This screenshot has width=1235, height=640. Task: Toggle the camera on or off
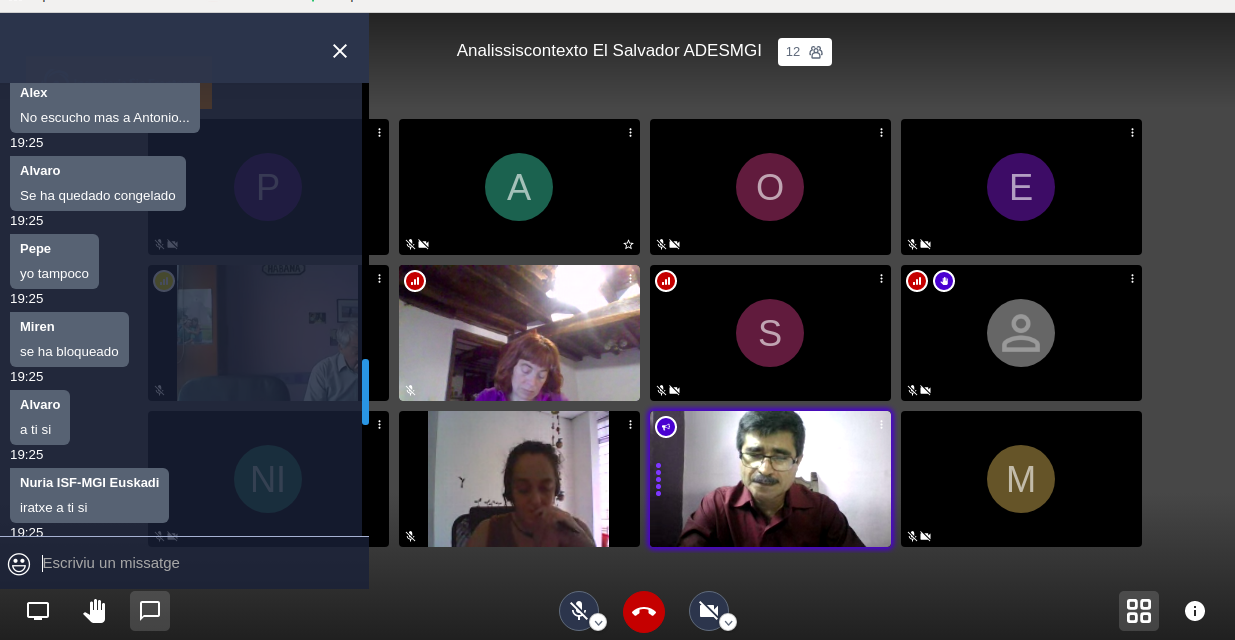point(708,610)
